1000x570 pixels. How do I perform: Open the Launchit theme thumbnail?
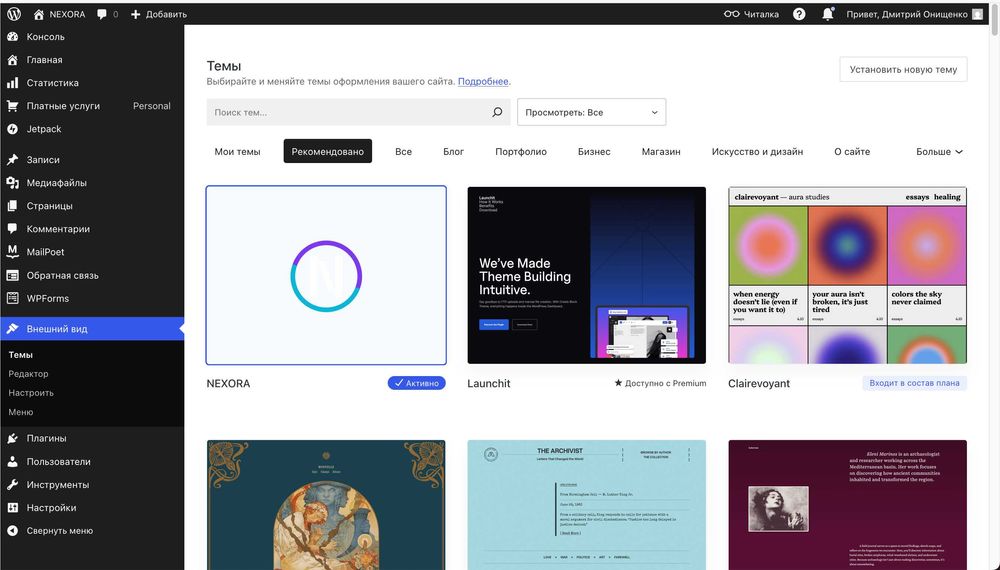[586, 275]
